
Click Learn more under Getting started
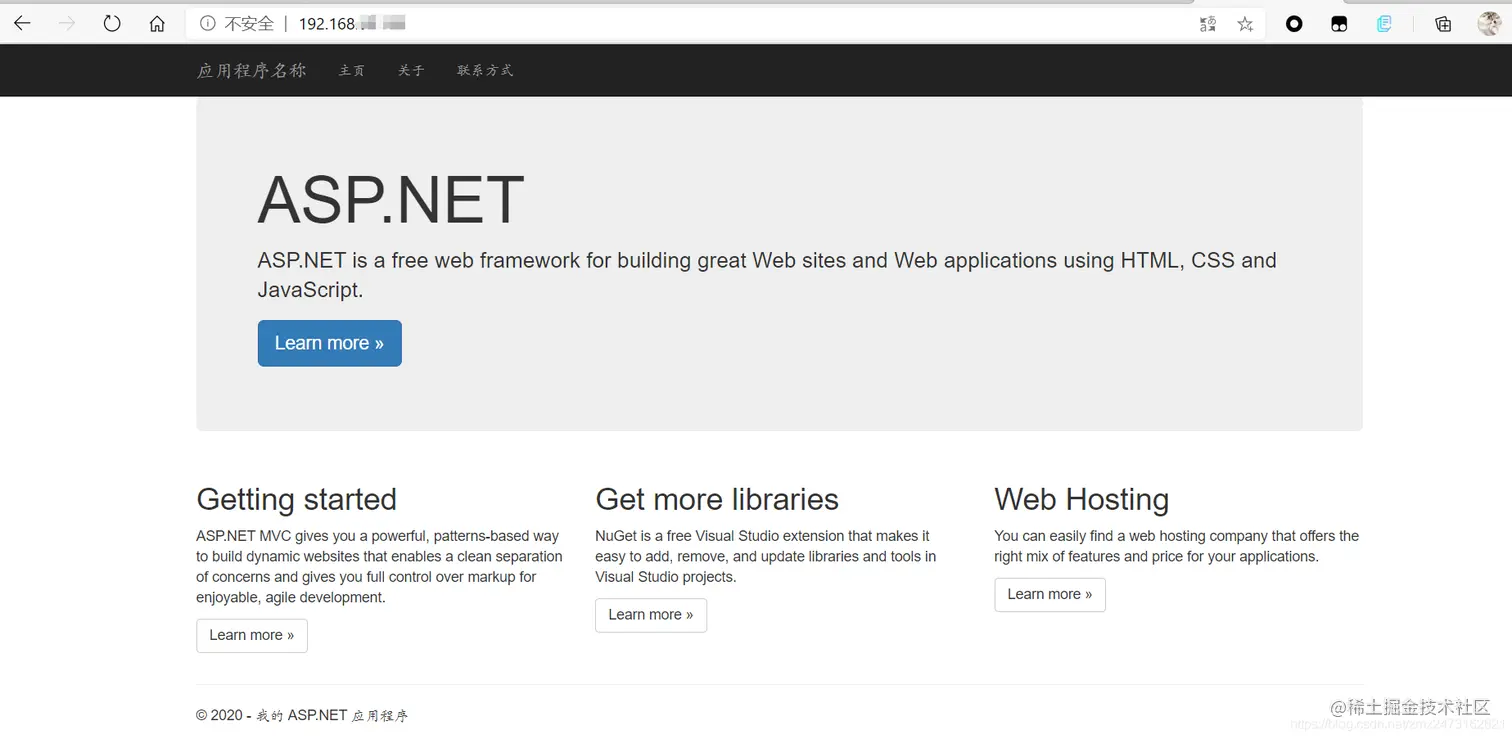pos(252,635)
